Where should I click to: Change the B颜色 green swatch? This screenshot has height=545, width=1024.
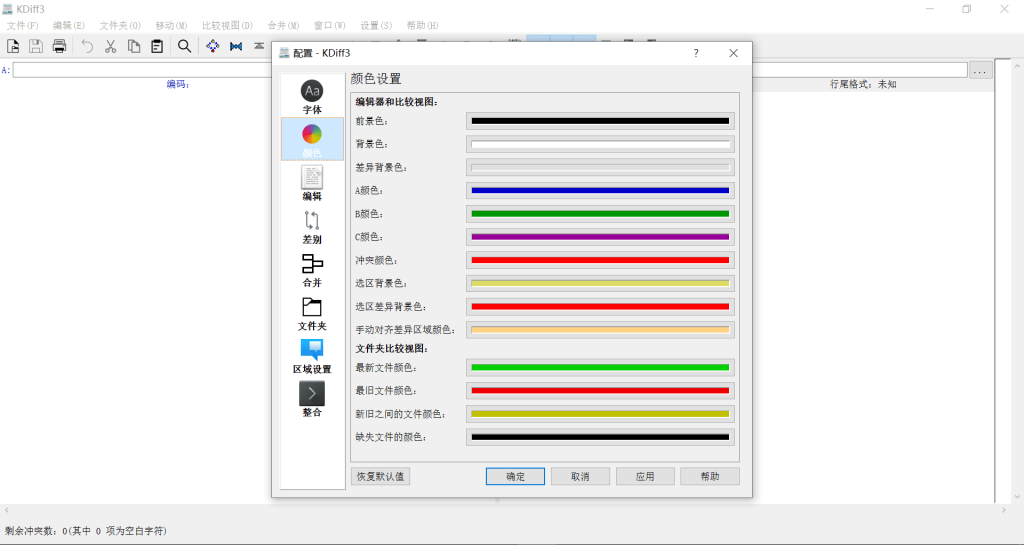(x=600, y=213)
